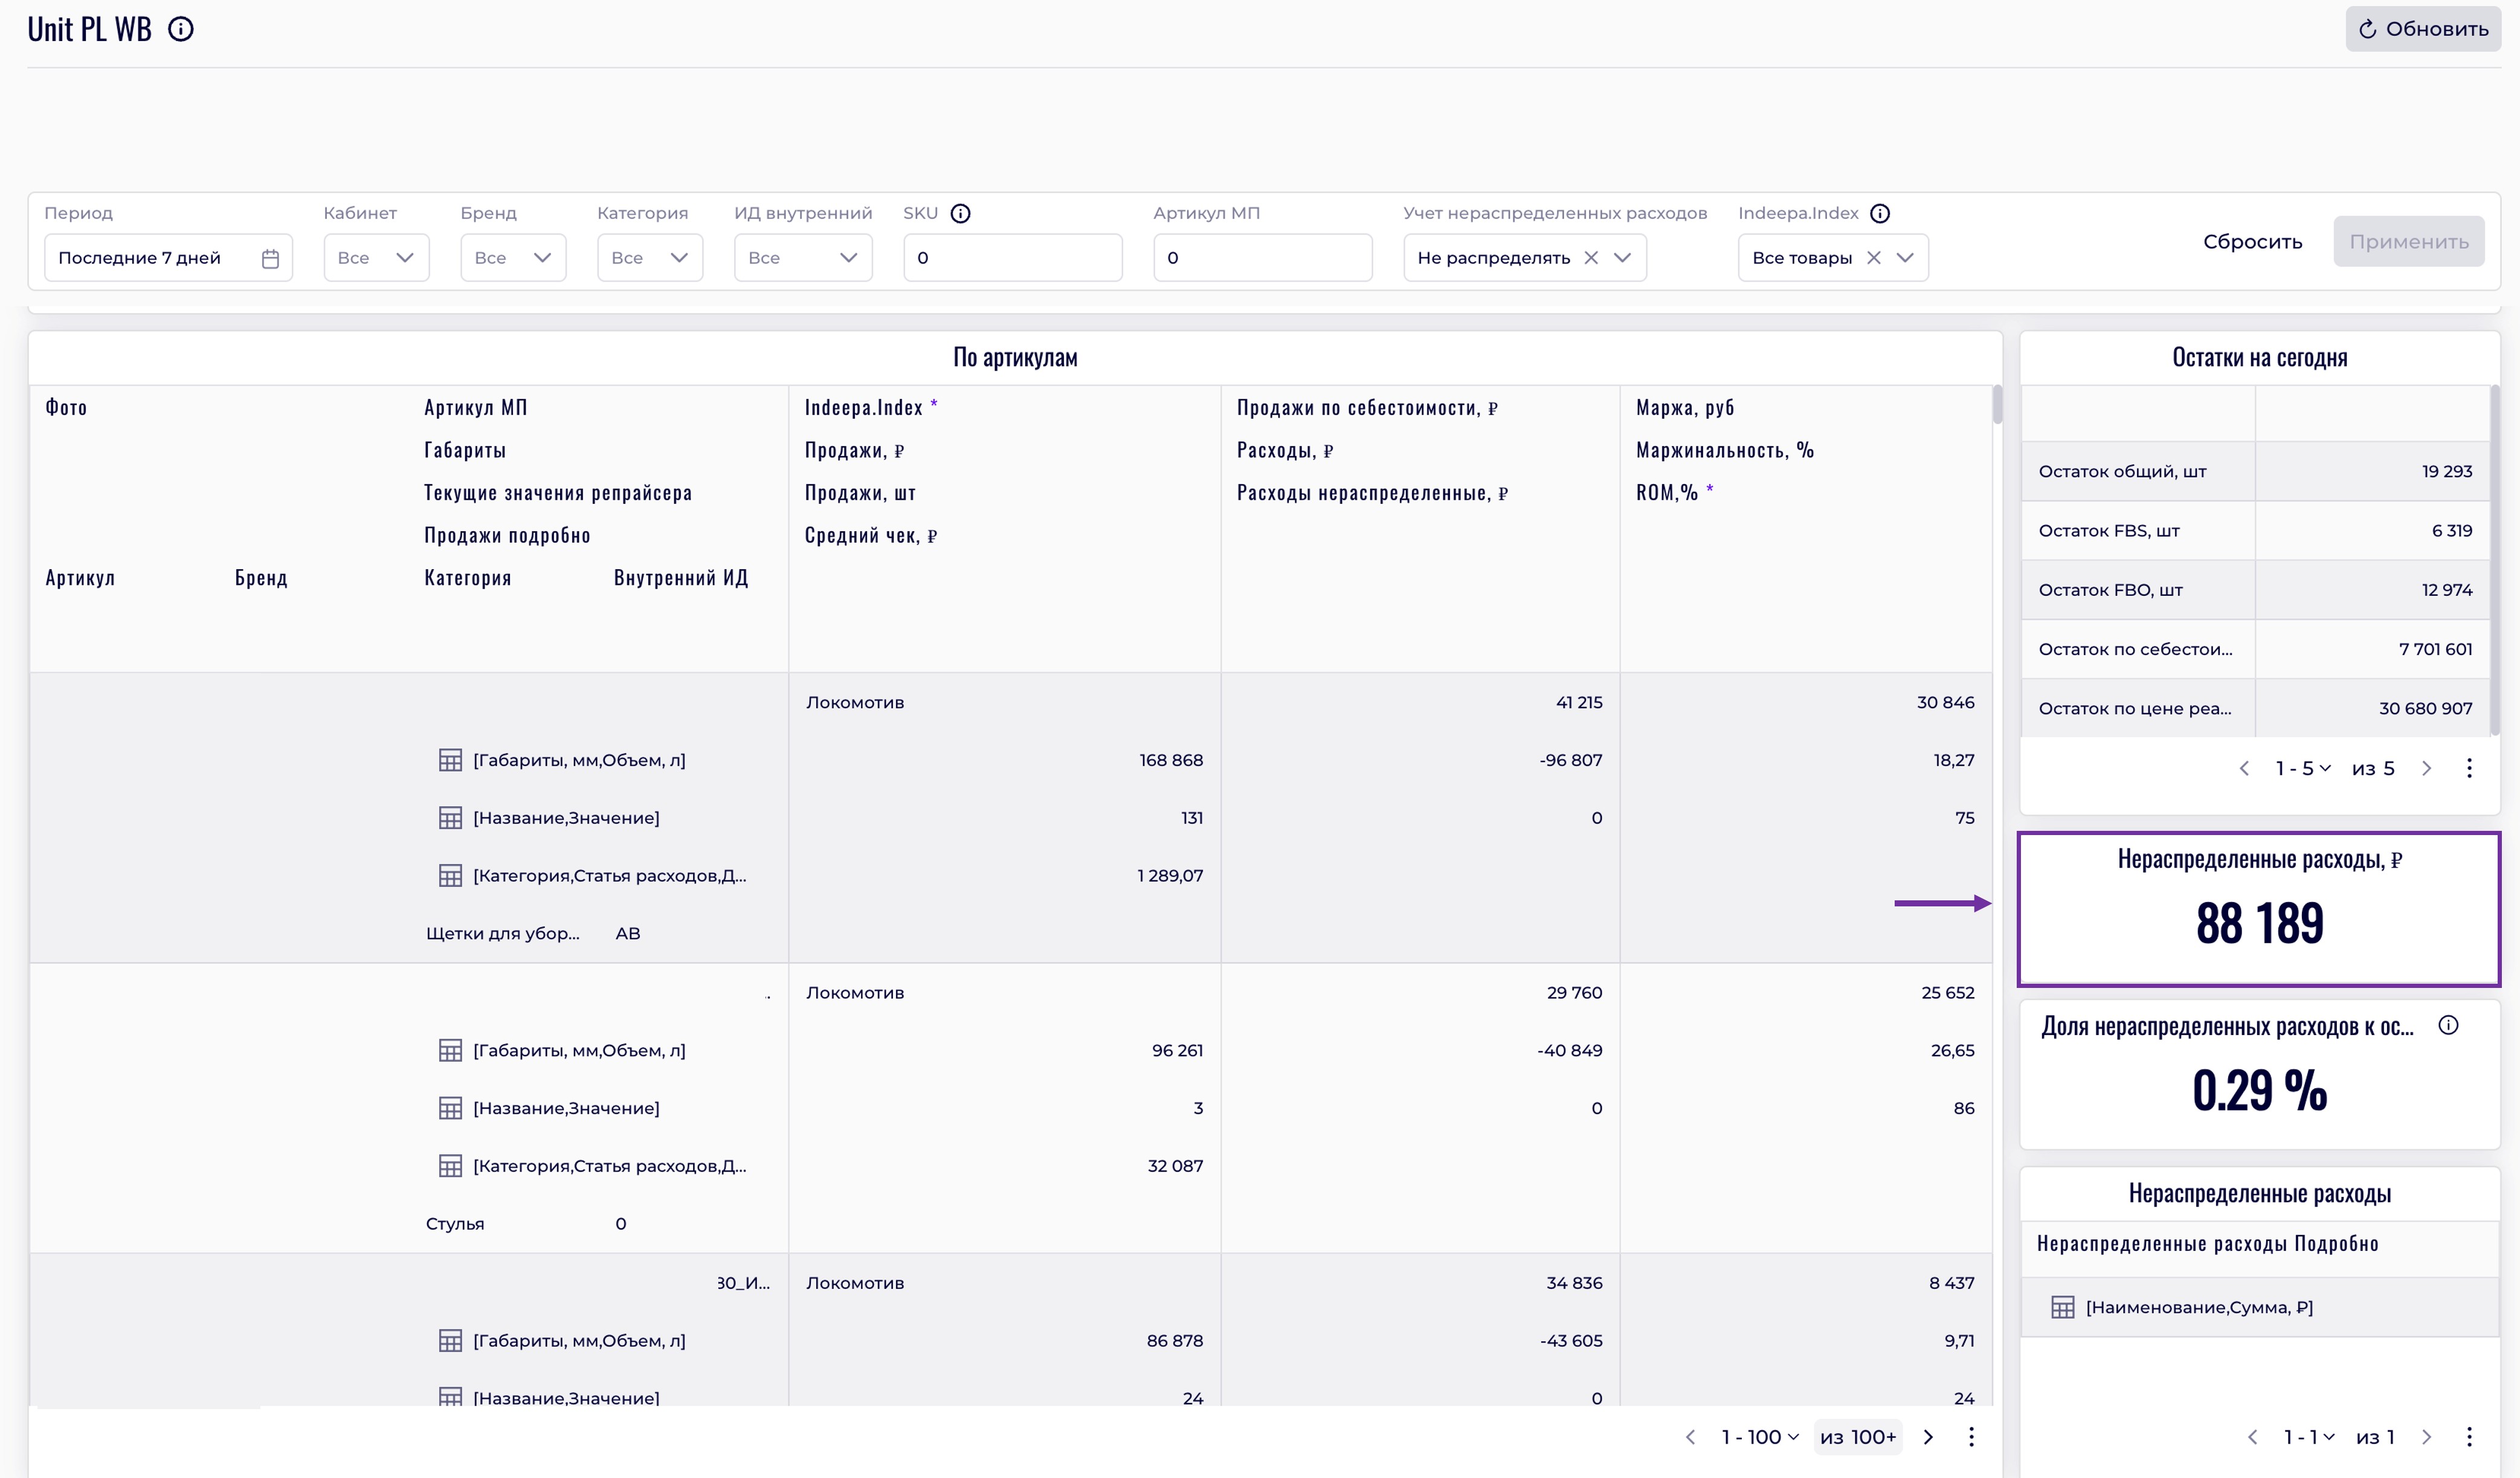
Task: Click the Сбросить link
Action: point(2252,242)
